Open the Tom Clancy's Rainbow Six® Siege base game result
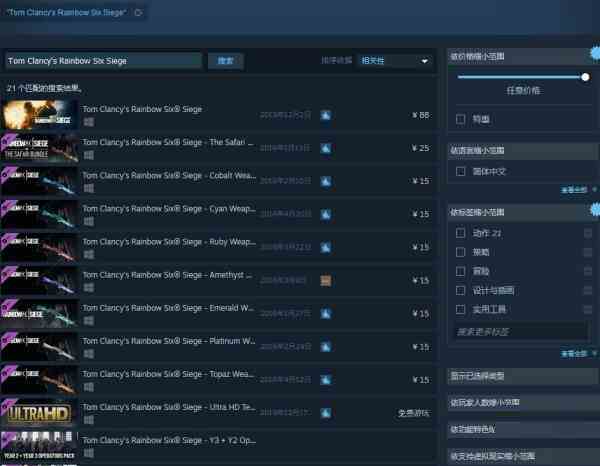 click(x=142, y=109)
